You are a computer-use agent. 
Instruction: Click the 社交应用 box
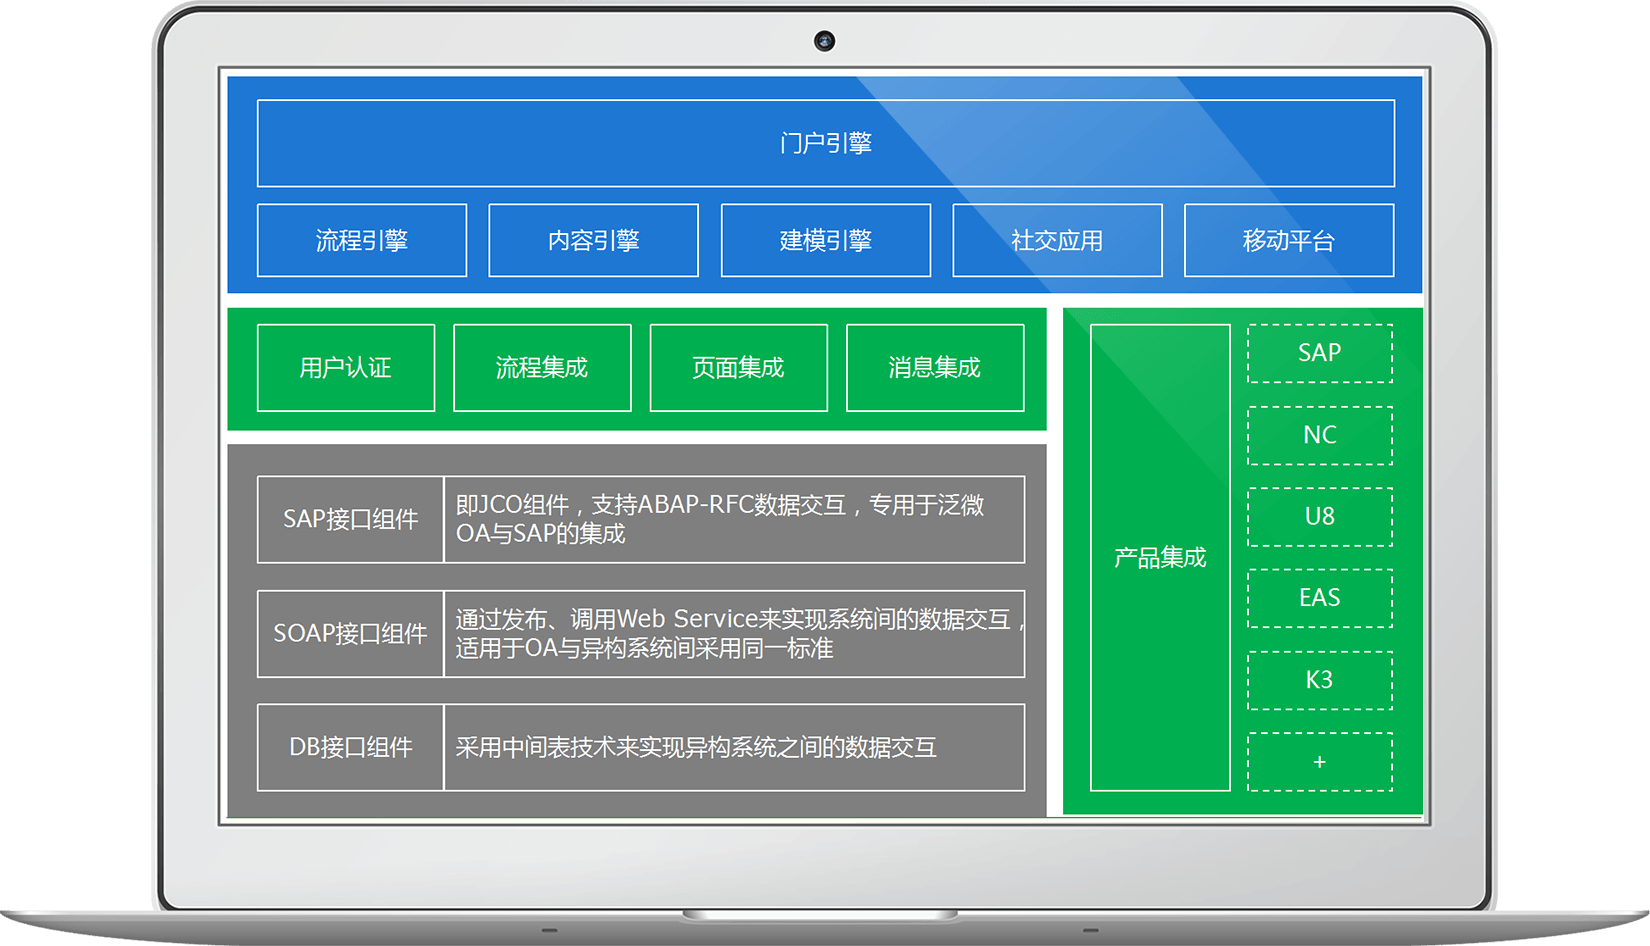(1057, 240)
